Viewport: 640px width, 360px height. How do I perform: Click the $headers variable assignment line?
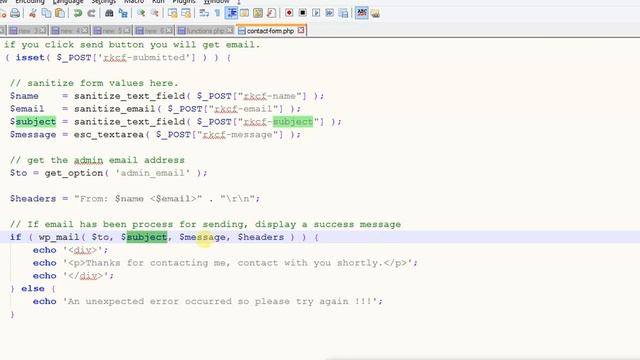[135, 199]
